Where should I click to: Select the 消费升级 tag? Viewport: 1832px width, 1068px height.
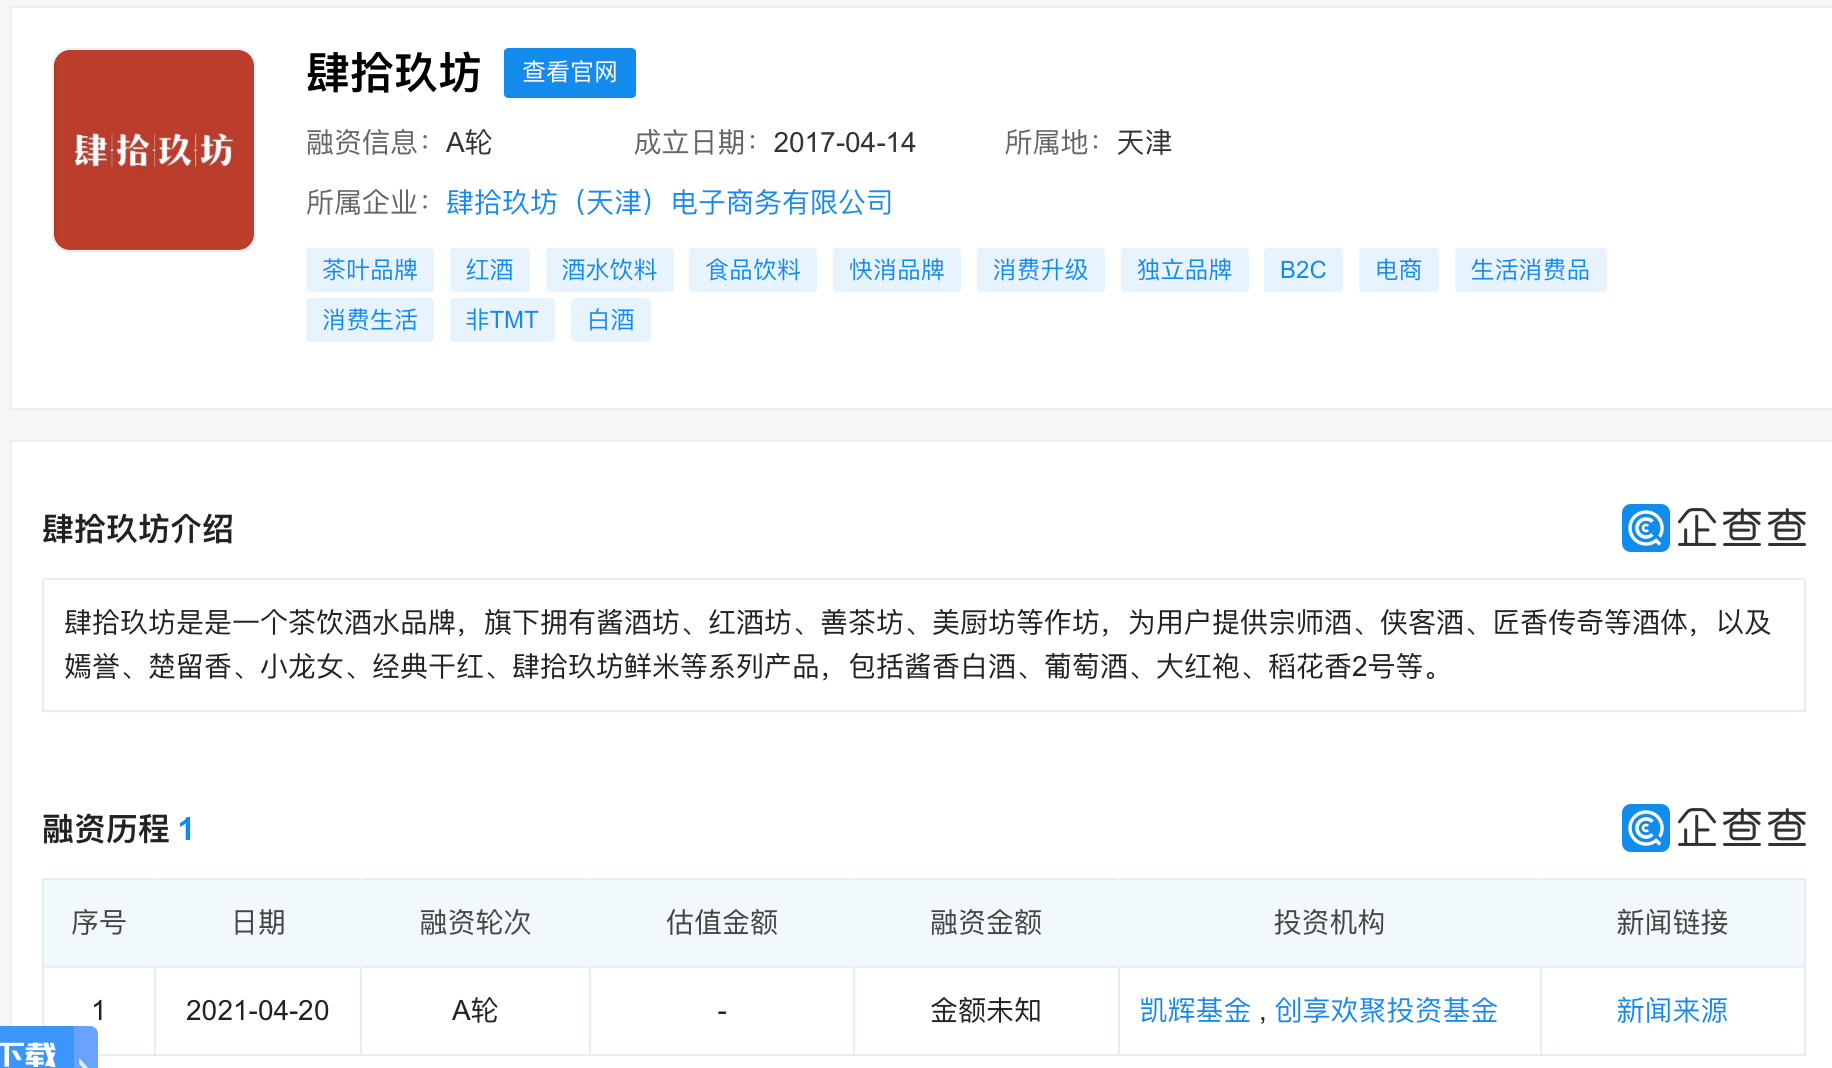1041,270
